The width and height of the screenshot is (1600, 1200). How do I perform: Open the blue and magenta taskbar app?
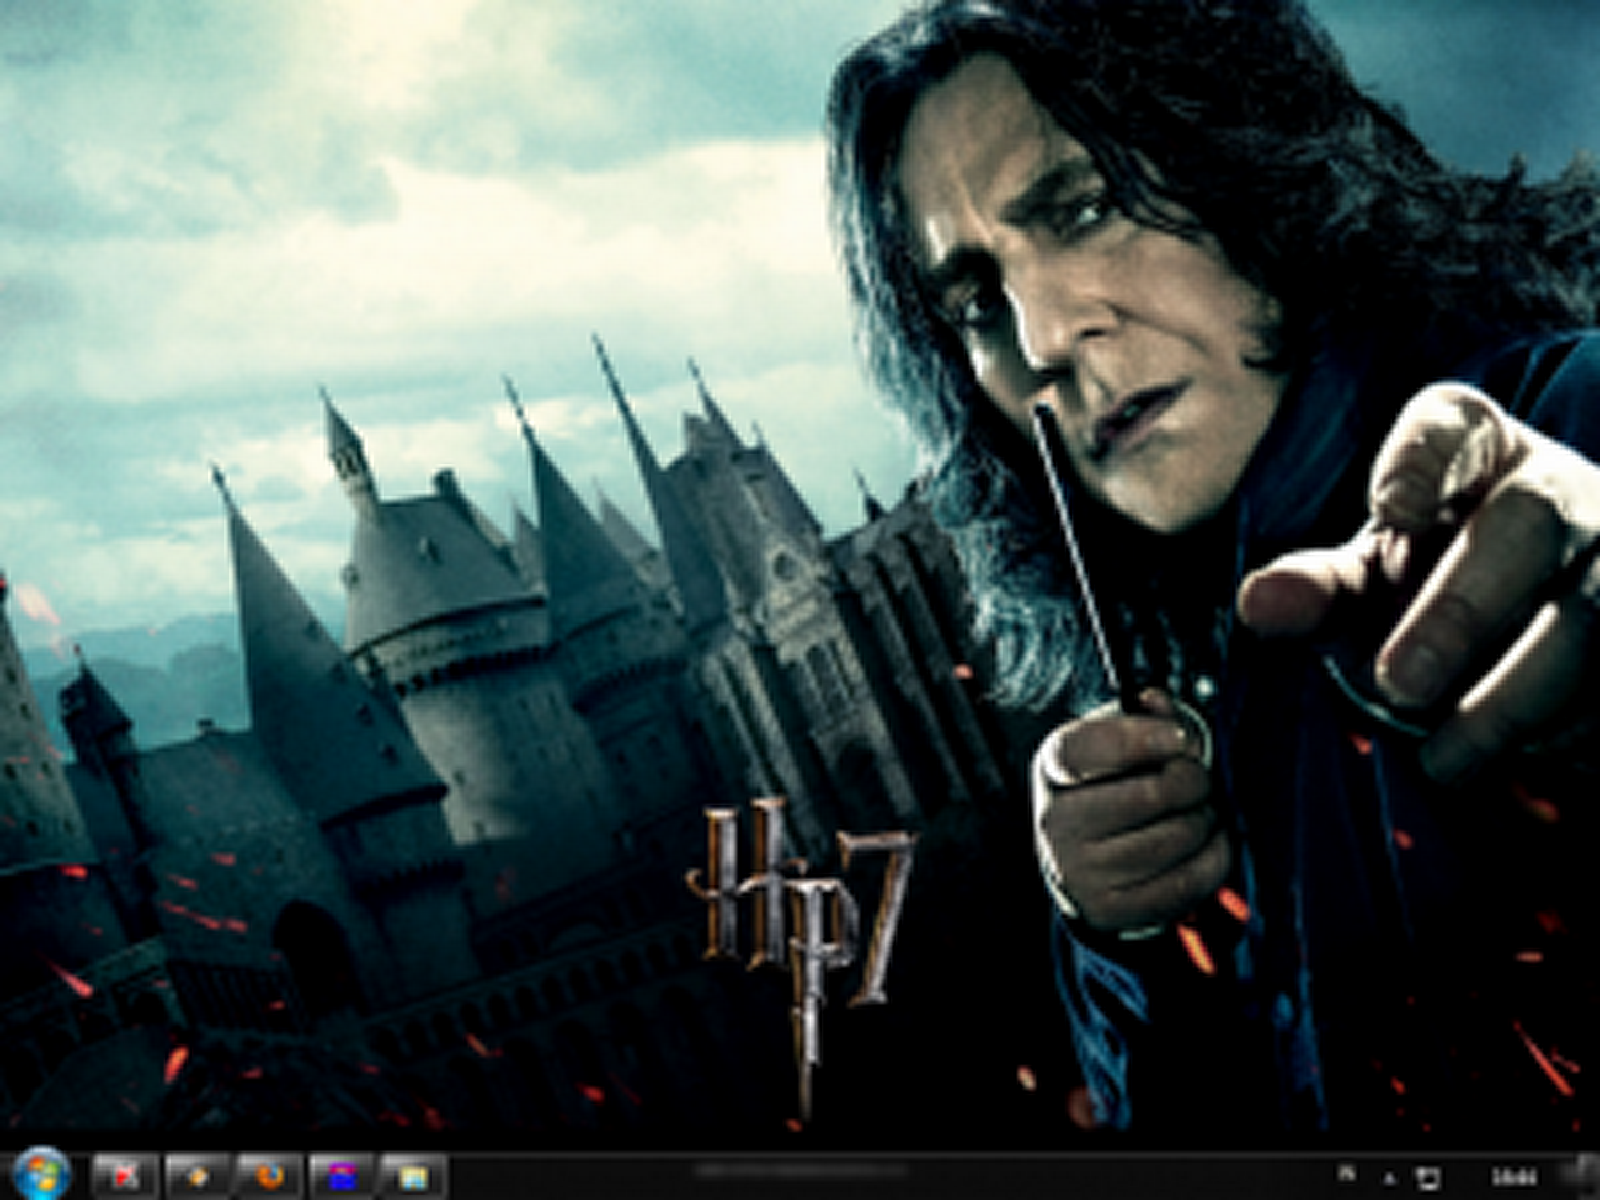[x=342, y=1176]
